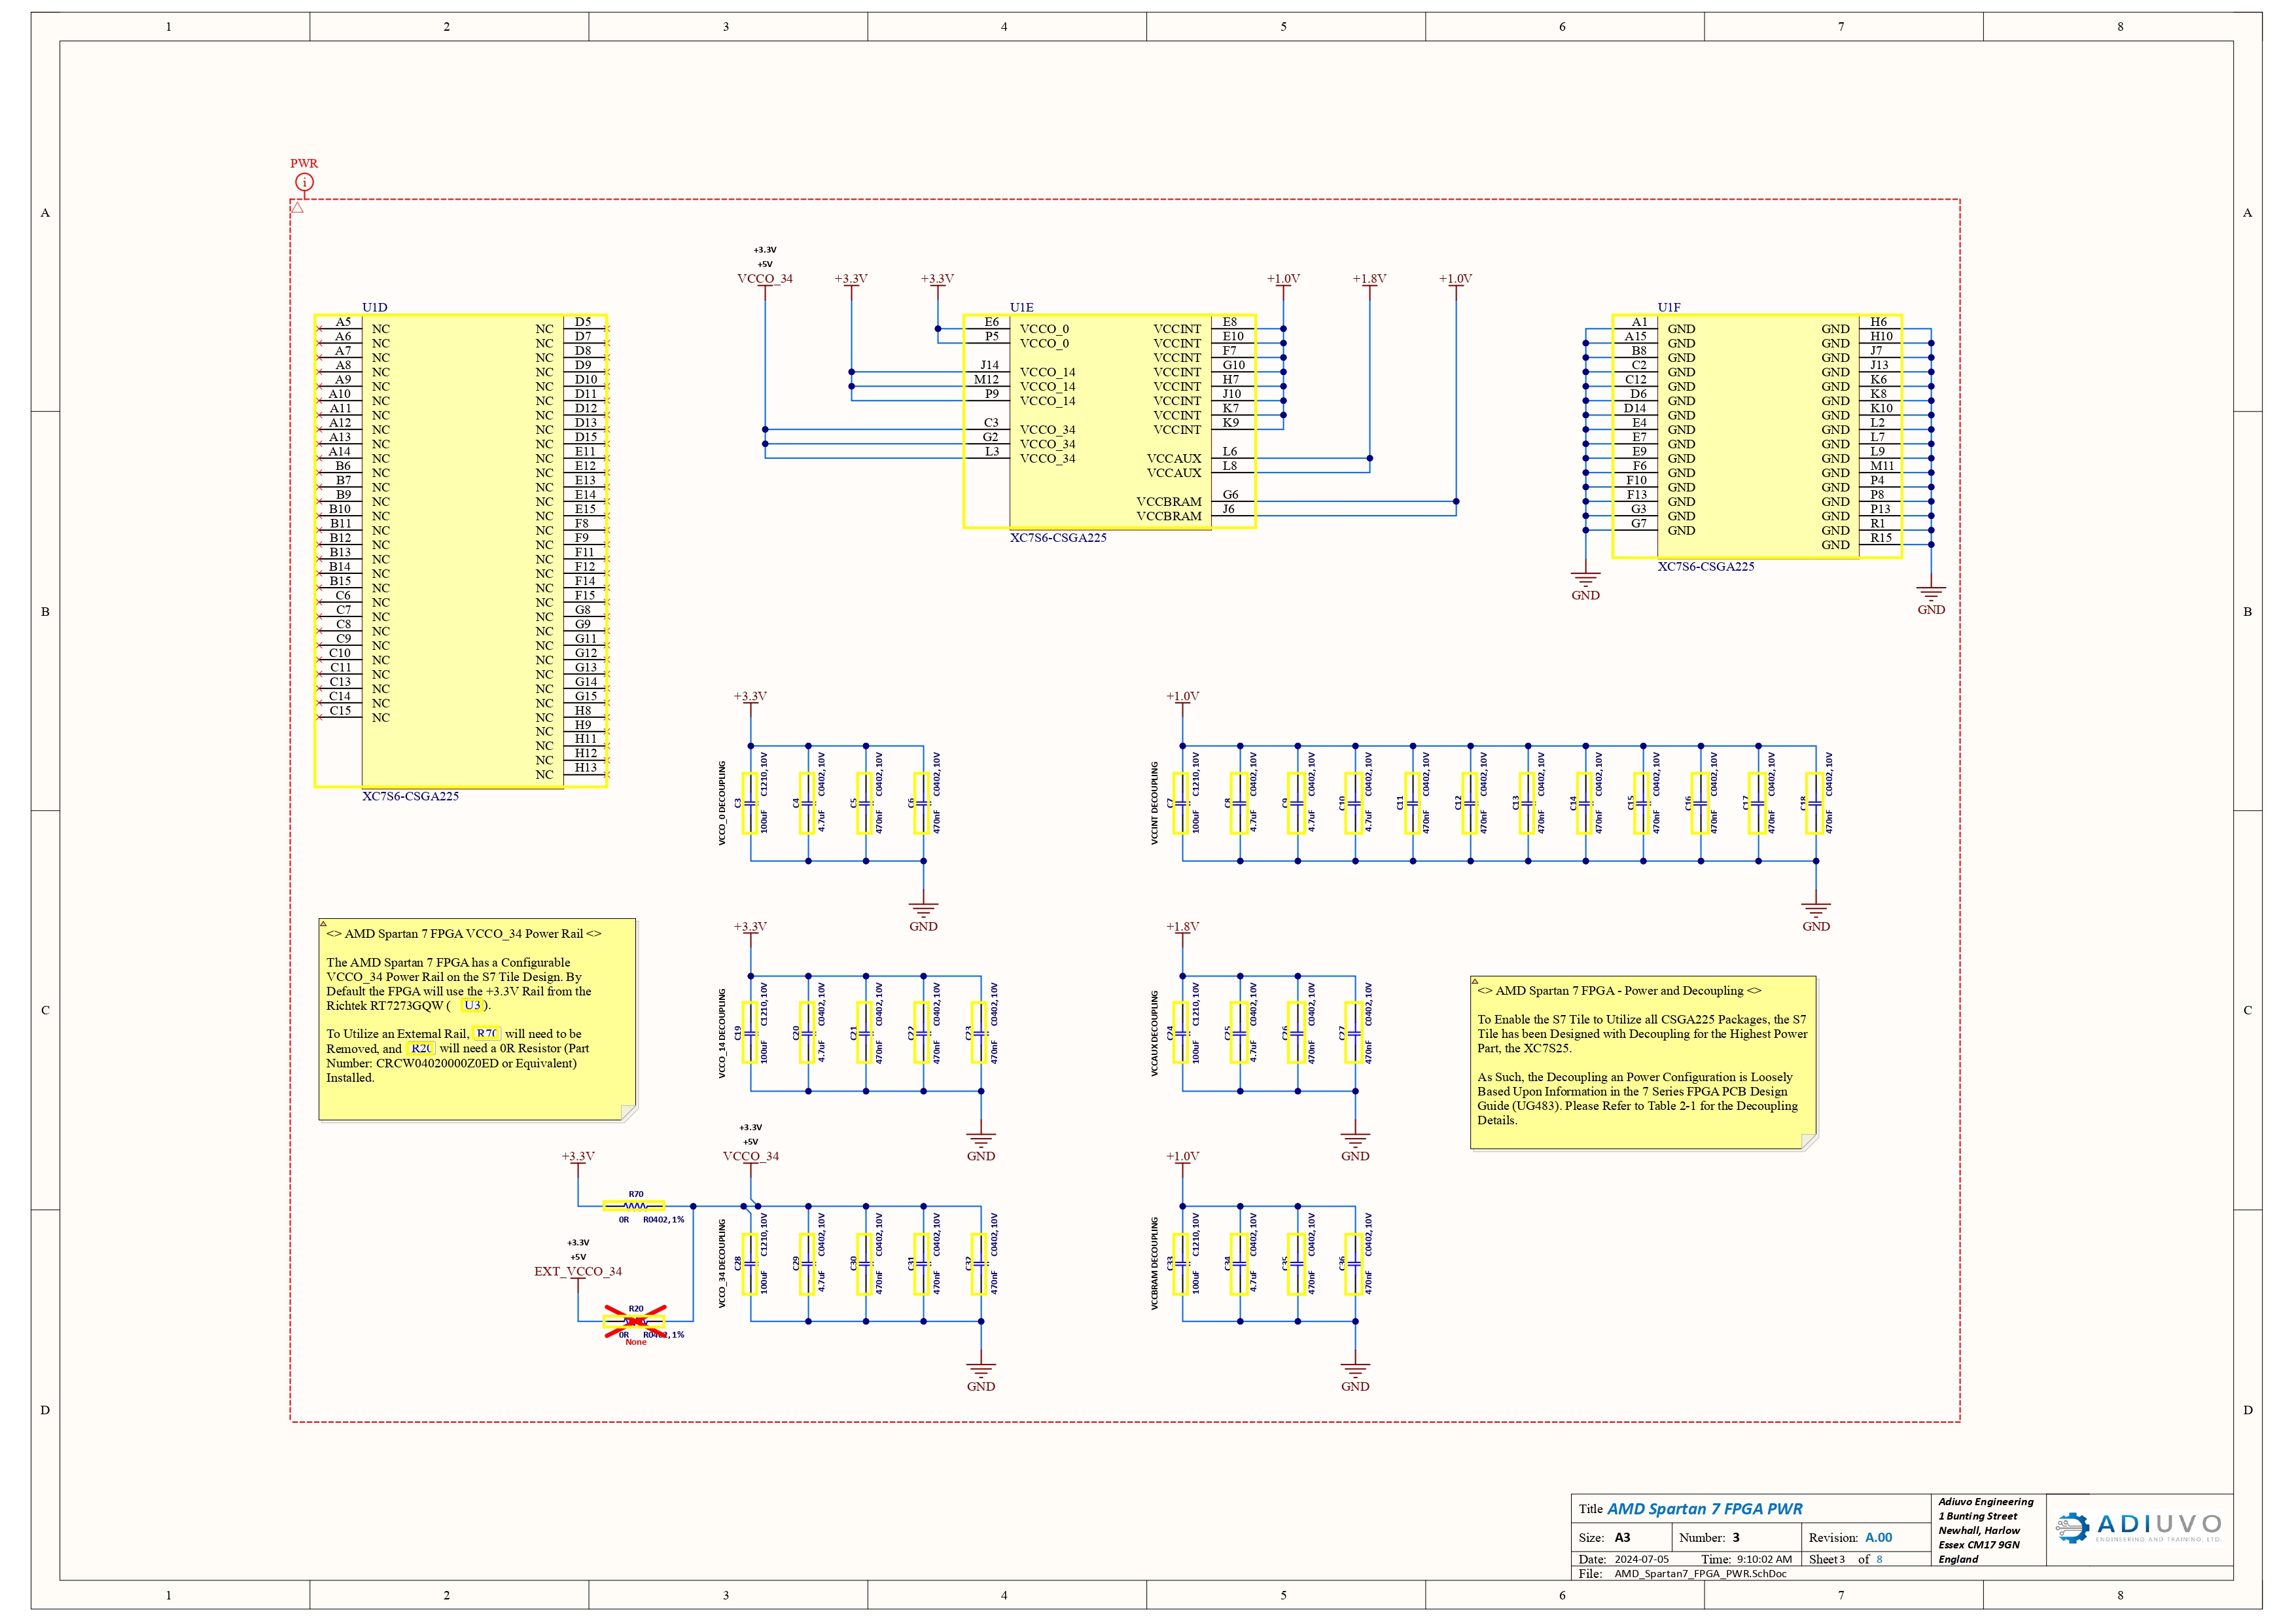2296x1623 pixels.
Task: Click the 'Adiuvo Engineering' address line
Action: tap(1986, 1502)
